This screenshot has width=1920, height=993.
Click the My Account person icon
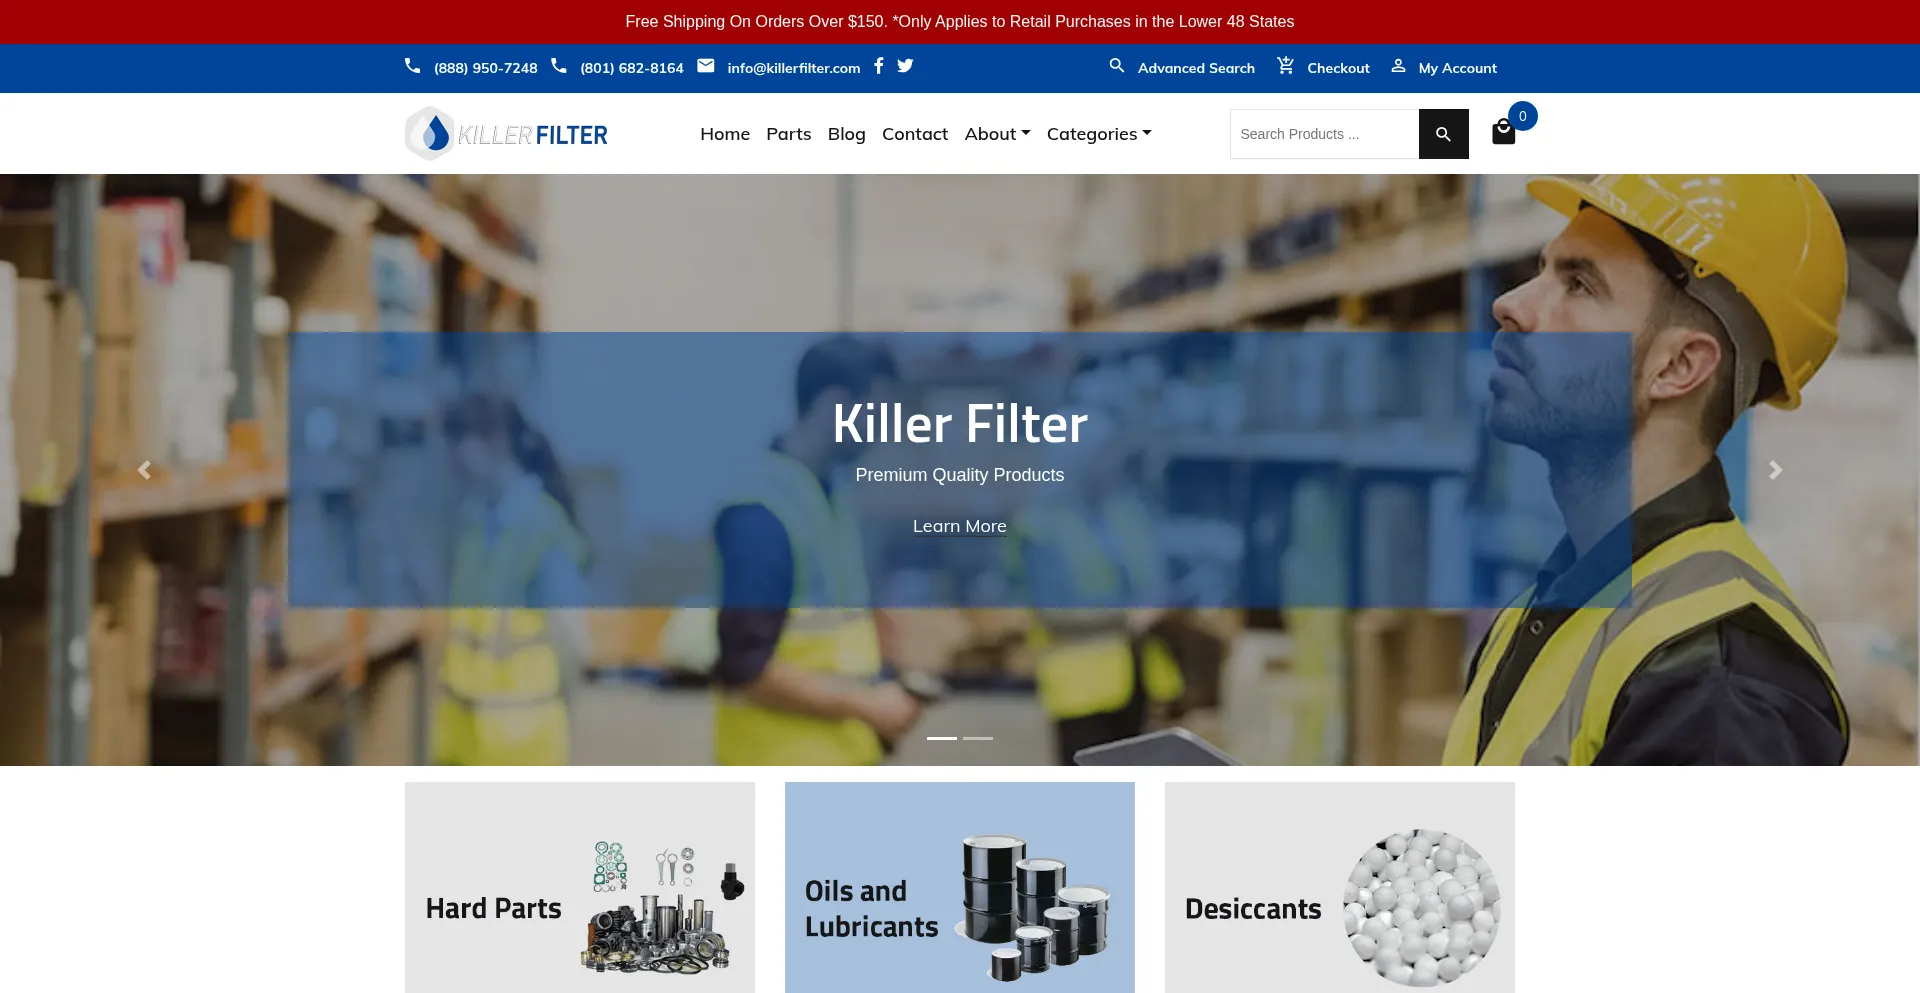click(1398, 66)
